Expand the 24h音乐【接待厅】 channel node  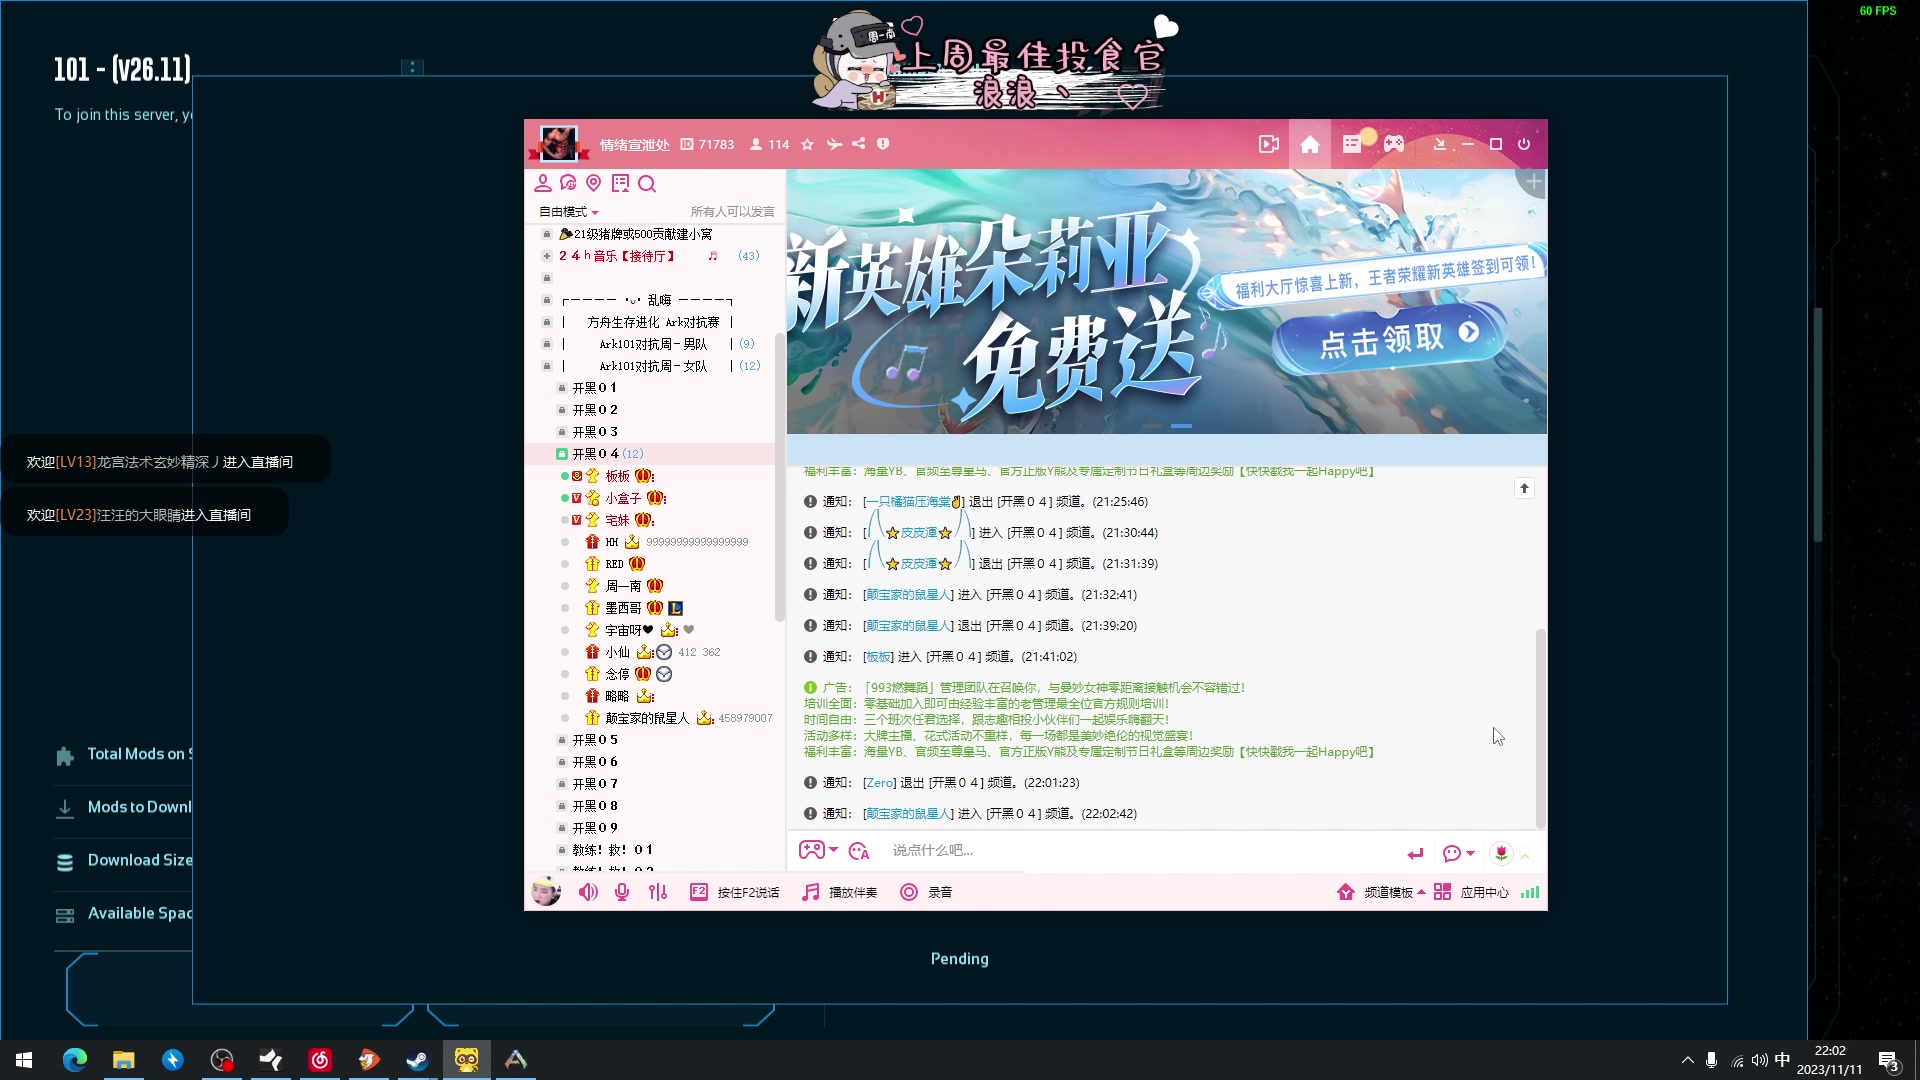click(547, 256)
